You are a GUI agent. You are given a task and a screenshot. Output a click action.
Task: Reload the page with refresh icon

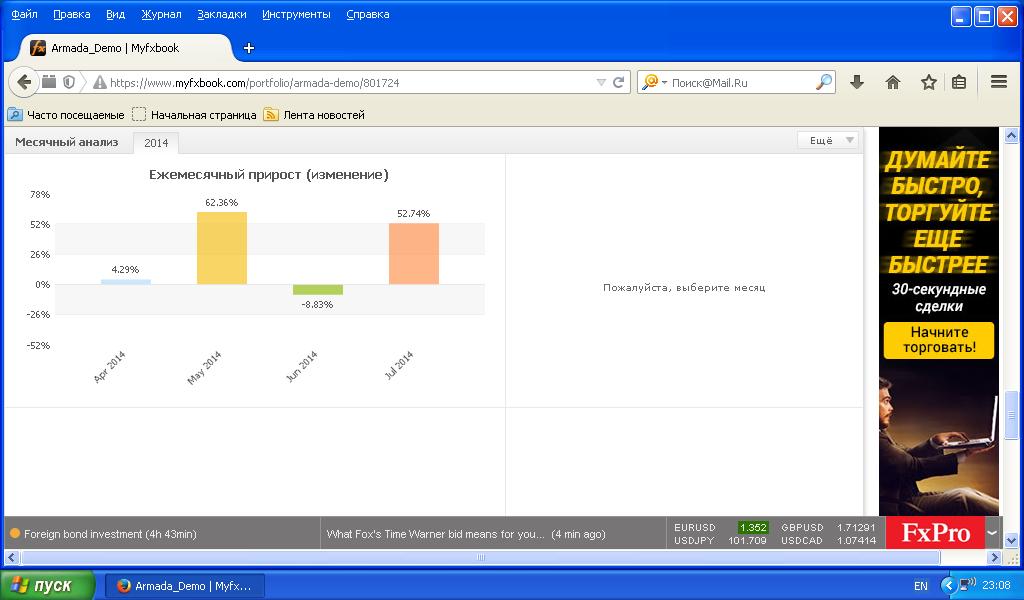[618, 82]
